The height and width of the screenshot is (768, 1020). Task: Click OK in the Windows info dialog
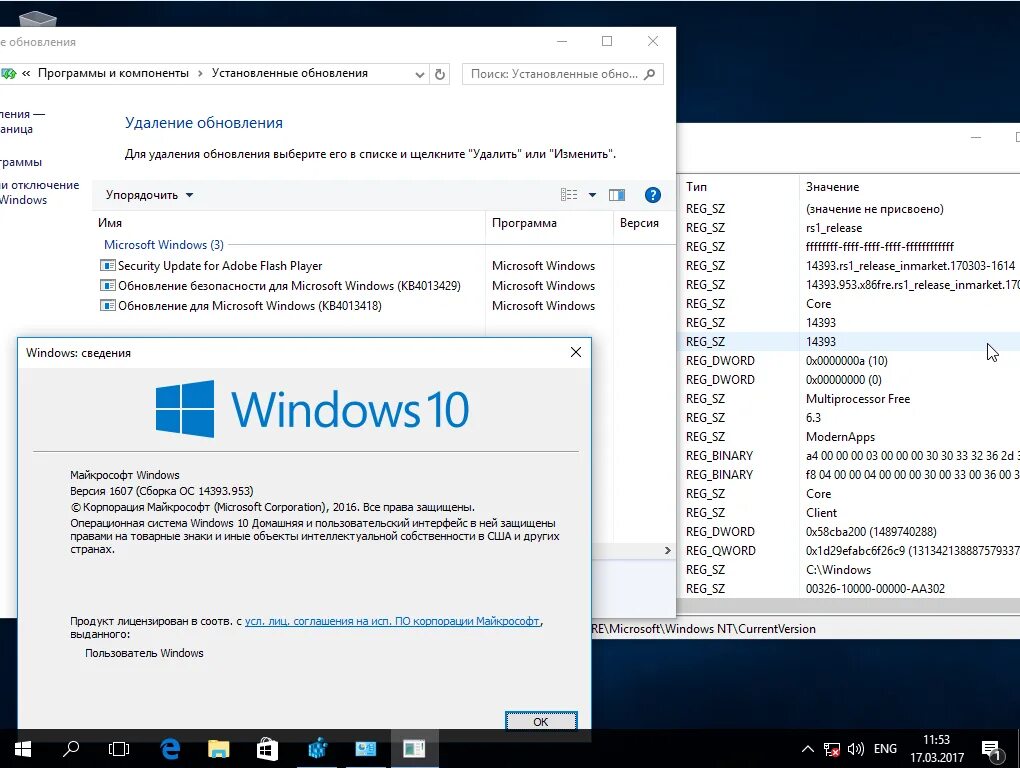click(x=541, y=721)
